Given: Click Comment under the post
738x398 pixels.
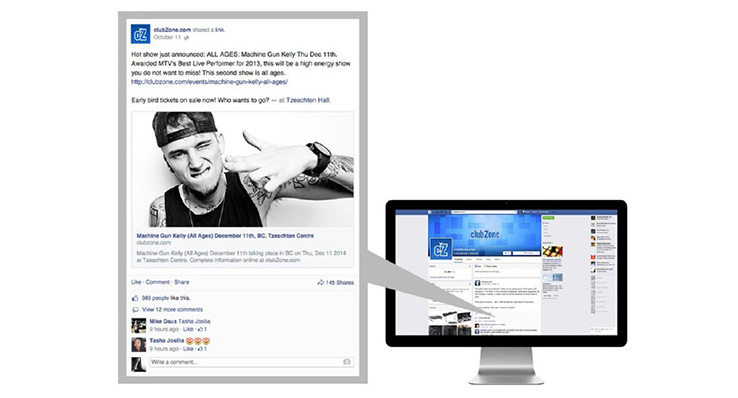Looking at the screenshot, I should click(x=157, y=282).
